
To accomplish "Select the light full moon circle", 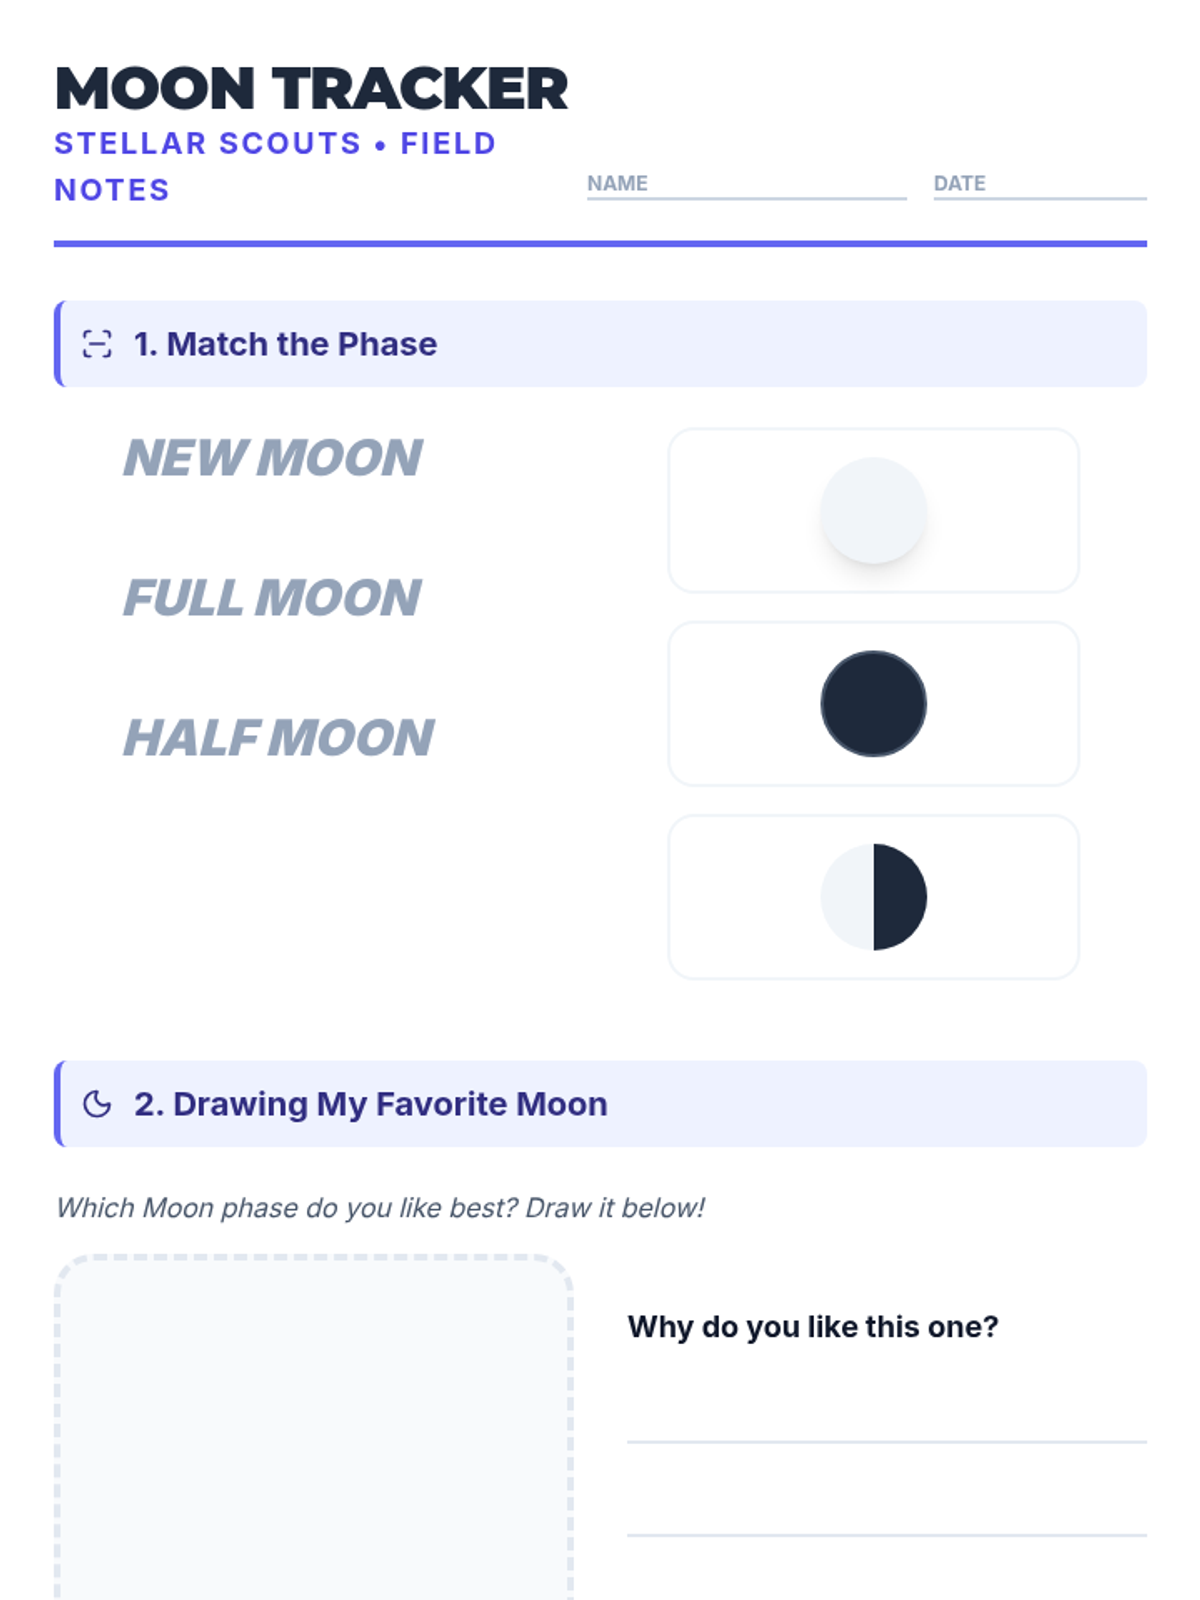I will [874, 511].
